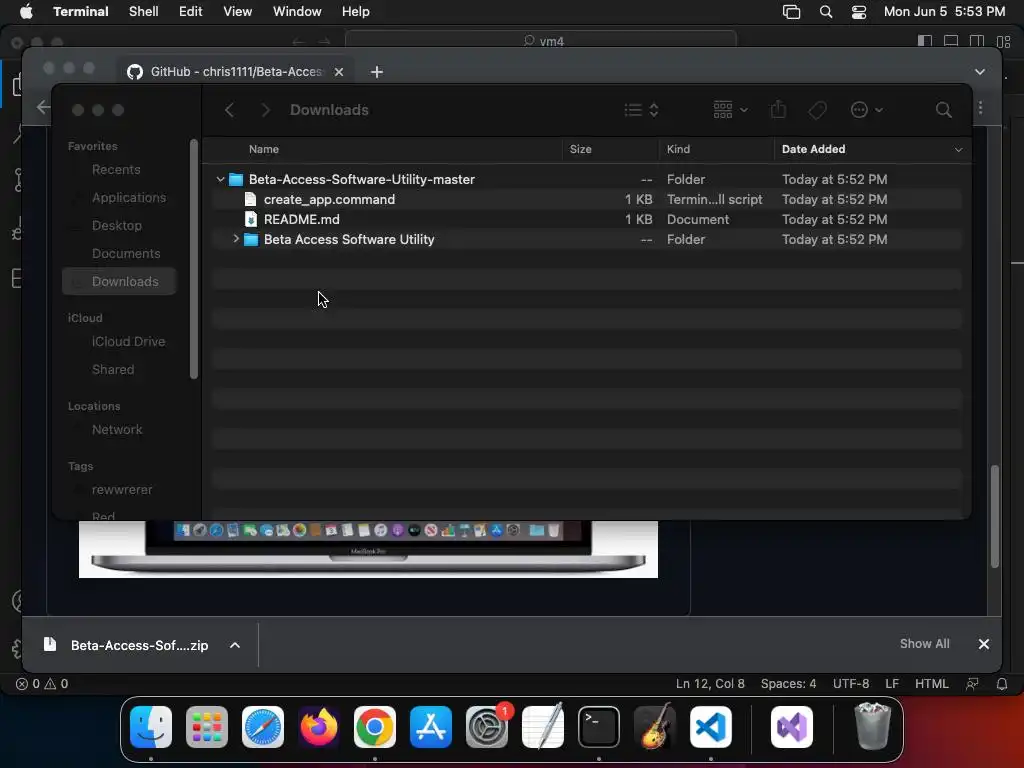Click Show All downloads
Image resolution: width=1024 pixels, height=768 pixels.
924,644
